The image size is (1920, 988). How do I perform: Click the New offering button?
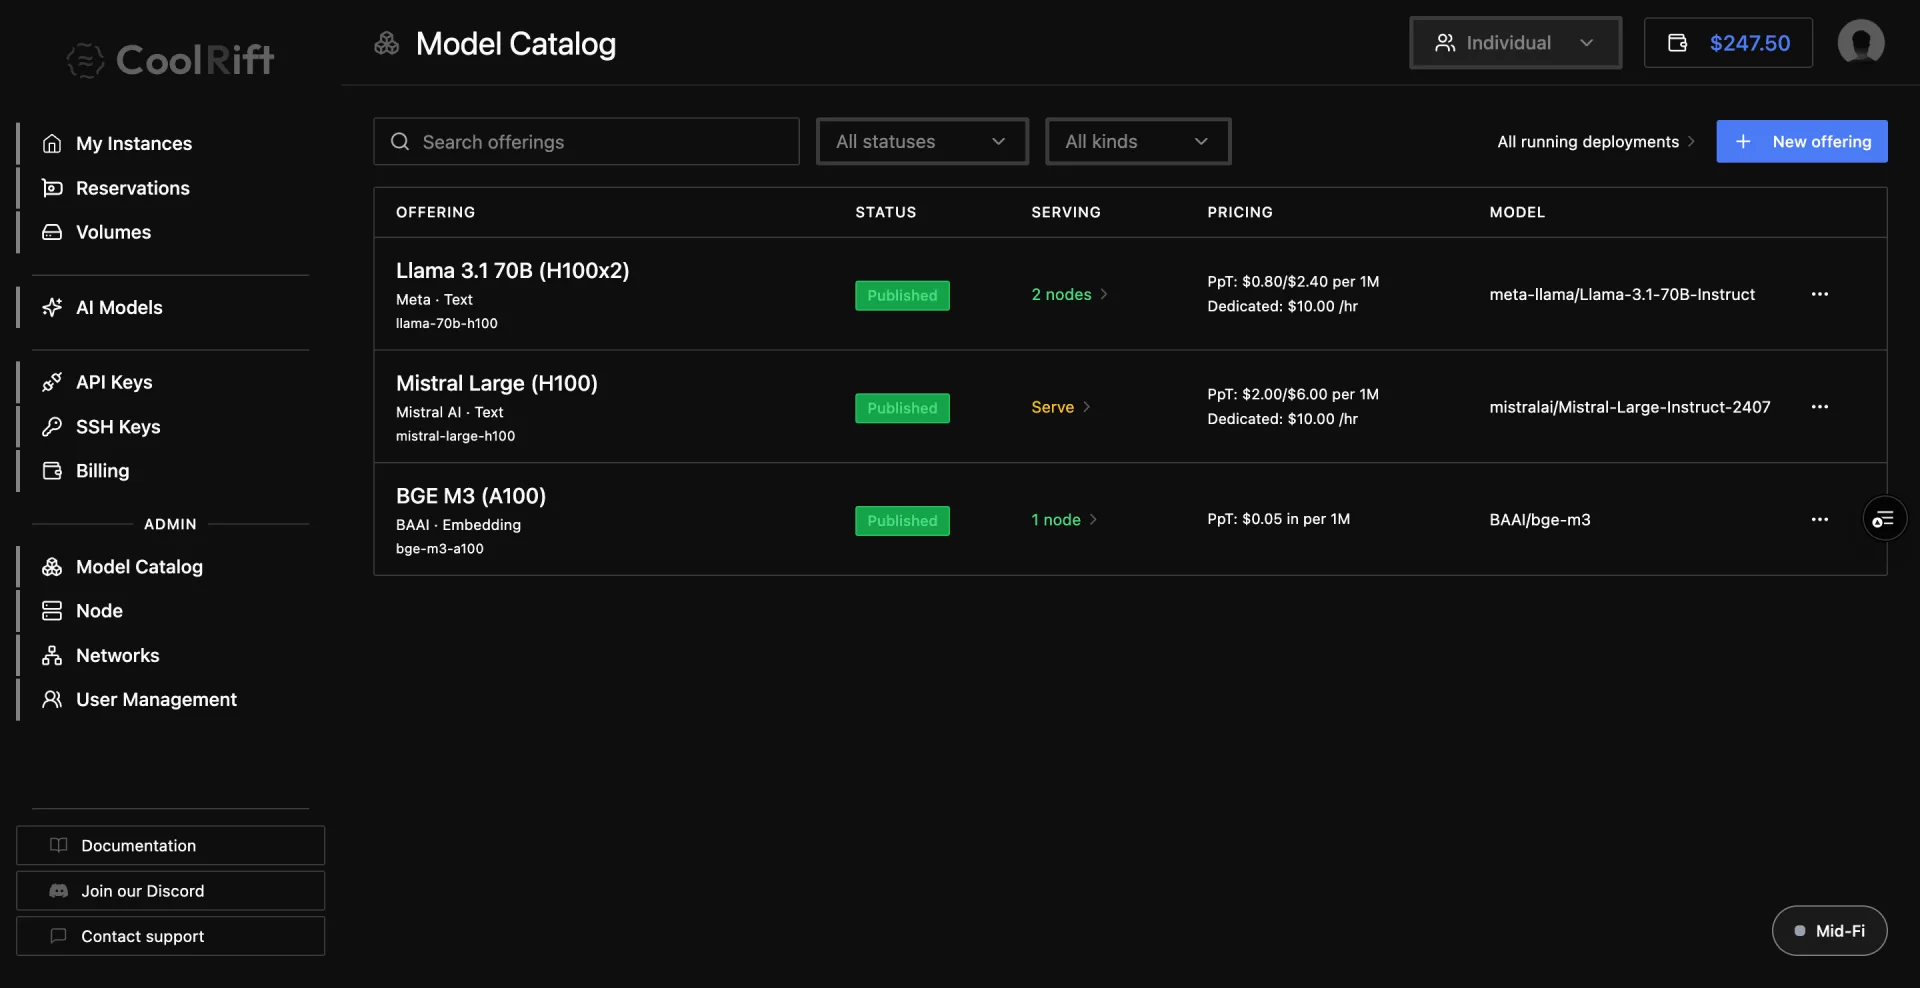pyautogui.click(x=1802, y=141)
